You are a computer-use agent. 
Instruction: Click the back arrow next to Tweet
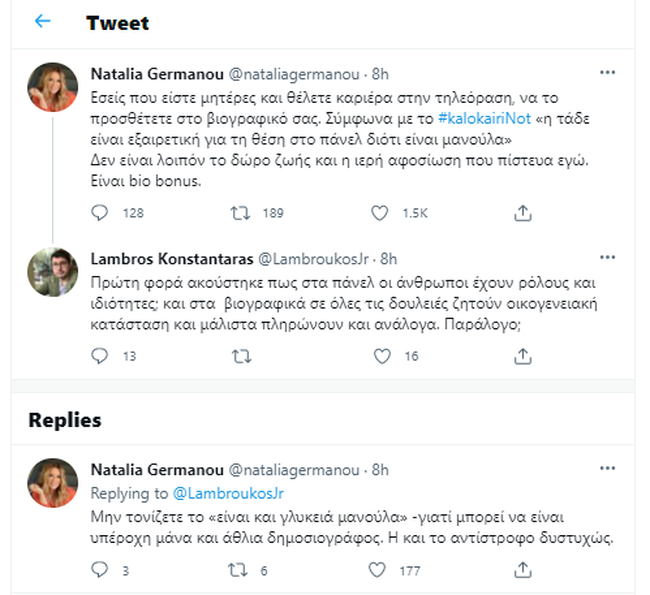pyautogui.click(x=42, y=22)
